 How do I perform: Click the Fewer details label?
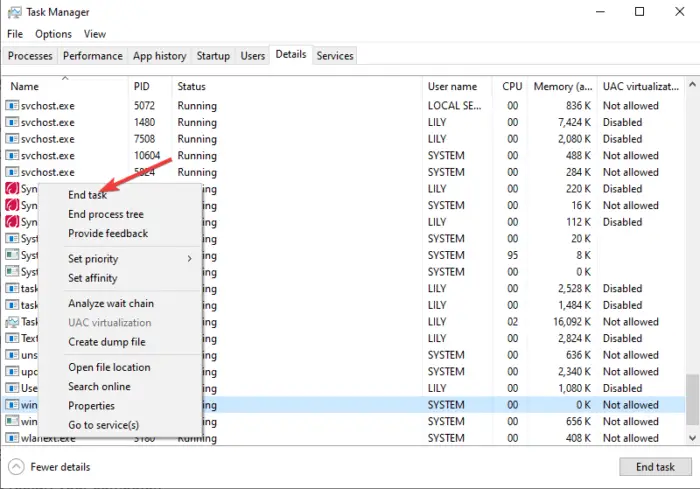click(60, 467)
